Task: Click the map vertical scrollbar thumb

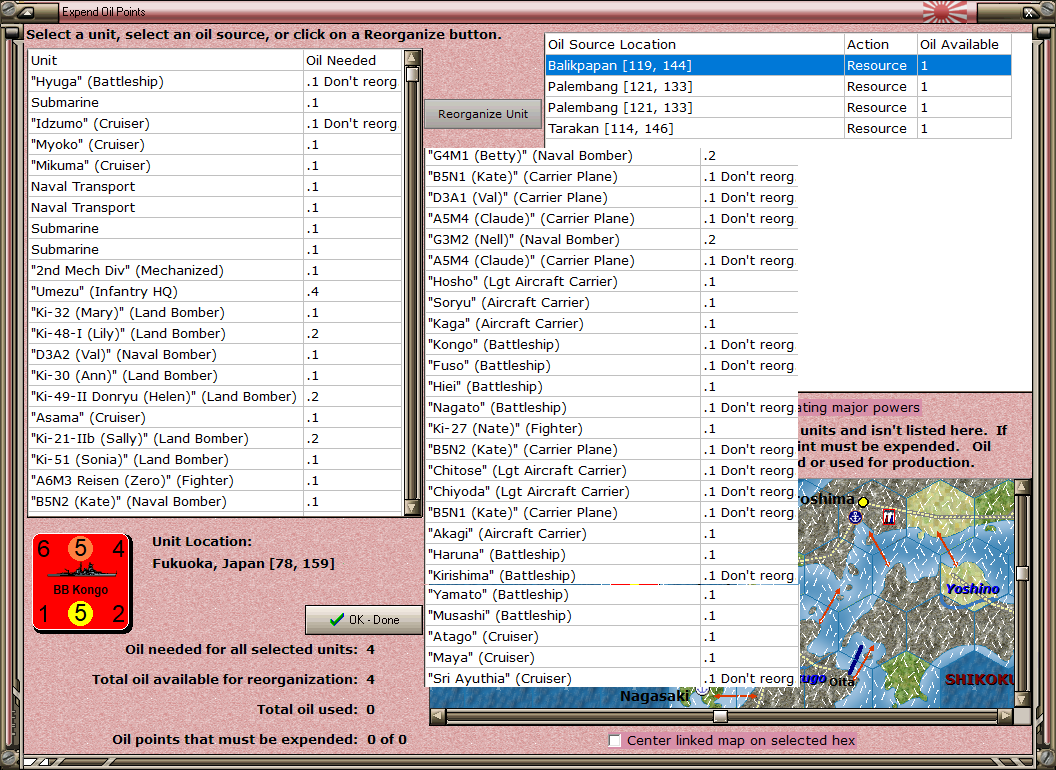Action: (1021, 573)
